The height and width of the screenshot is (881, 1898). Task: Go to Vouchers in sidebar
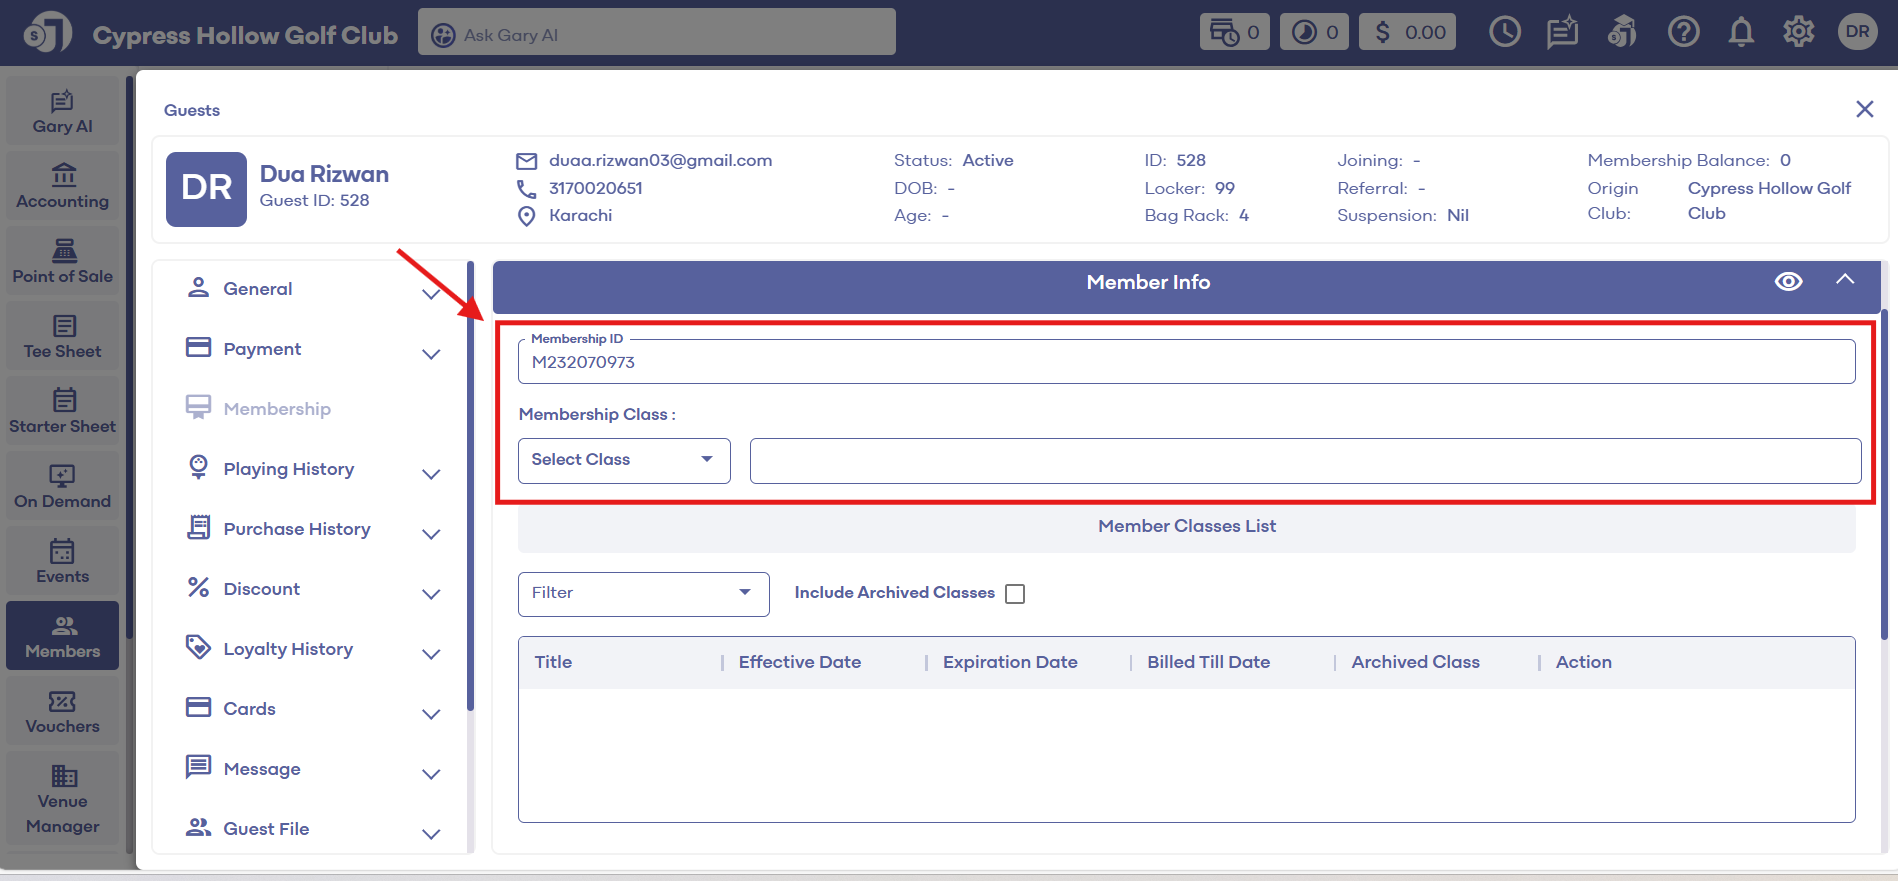63,712
